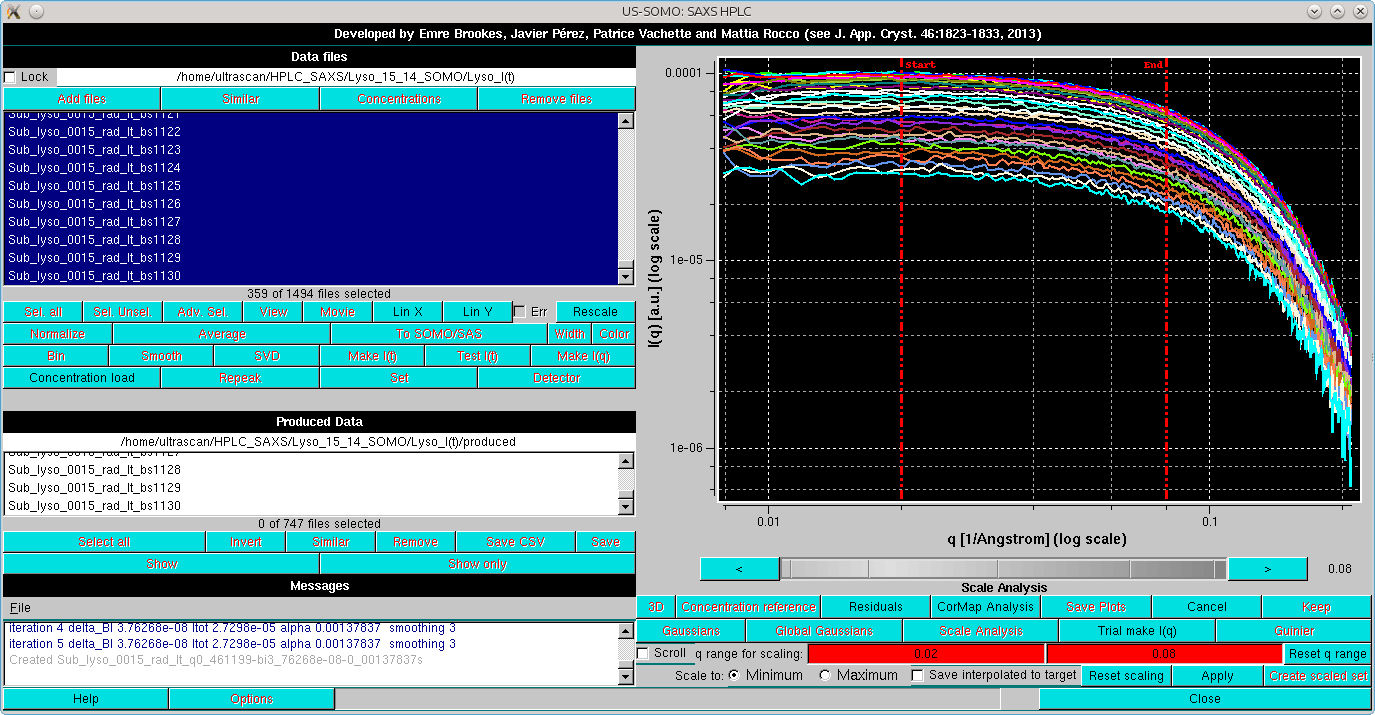
Task: Enable the Scroll option for scaling
Action: point(642,653)
